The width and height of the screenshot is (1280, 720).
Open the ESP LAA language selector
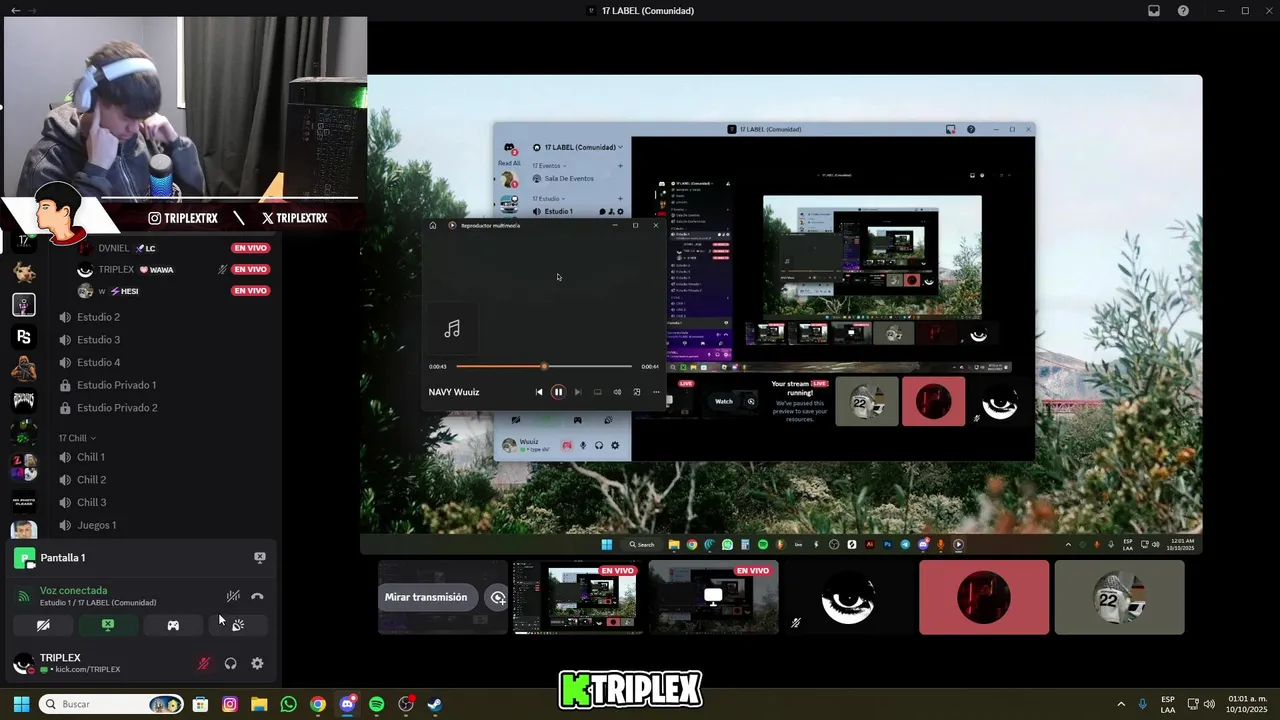1168,704
